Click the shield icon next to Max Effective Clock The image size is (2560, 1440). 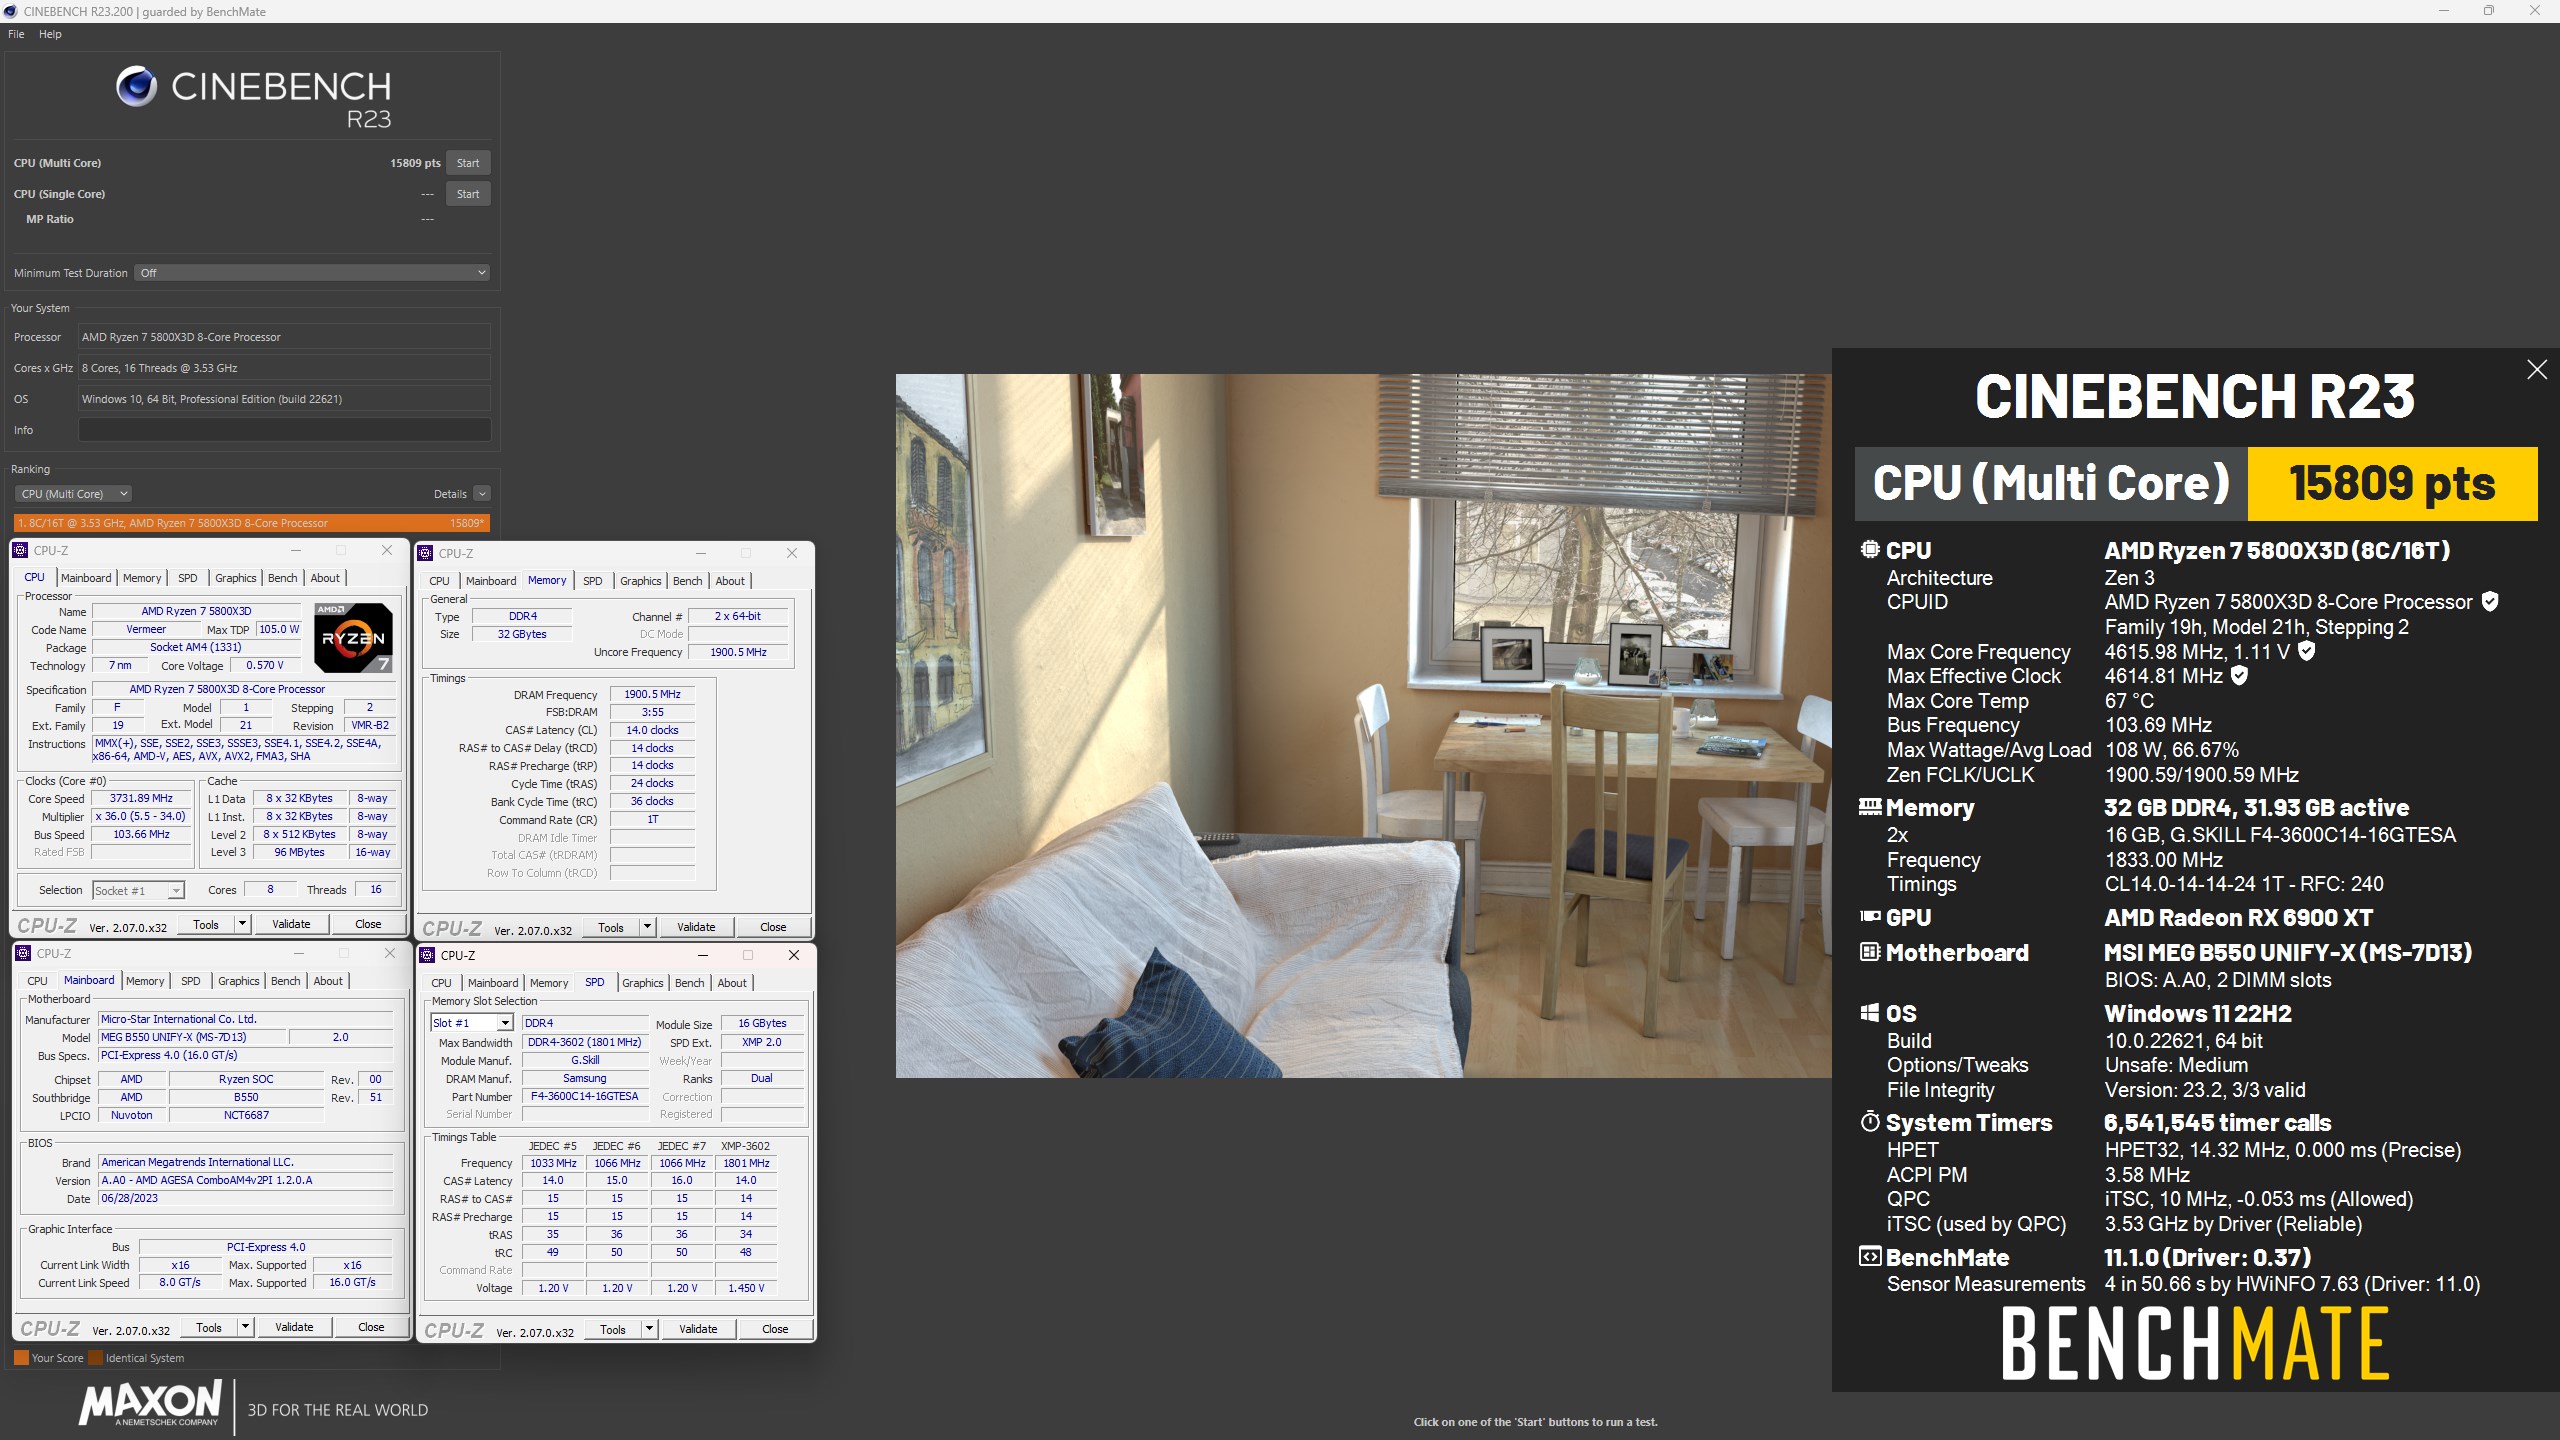pos(2240,676)
